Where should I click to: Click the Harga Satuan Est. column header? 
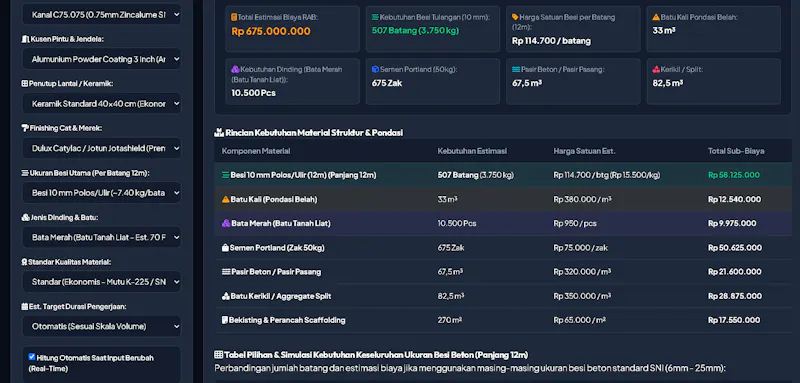(x=585, y=151)
